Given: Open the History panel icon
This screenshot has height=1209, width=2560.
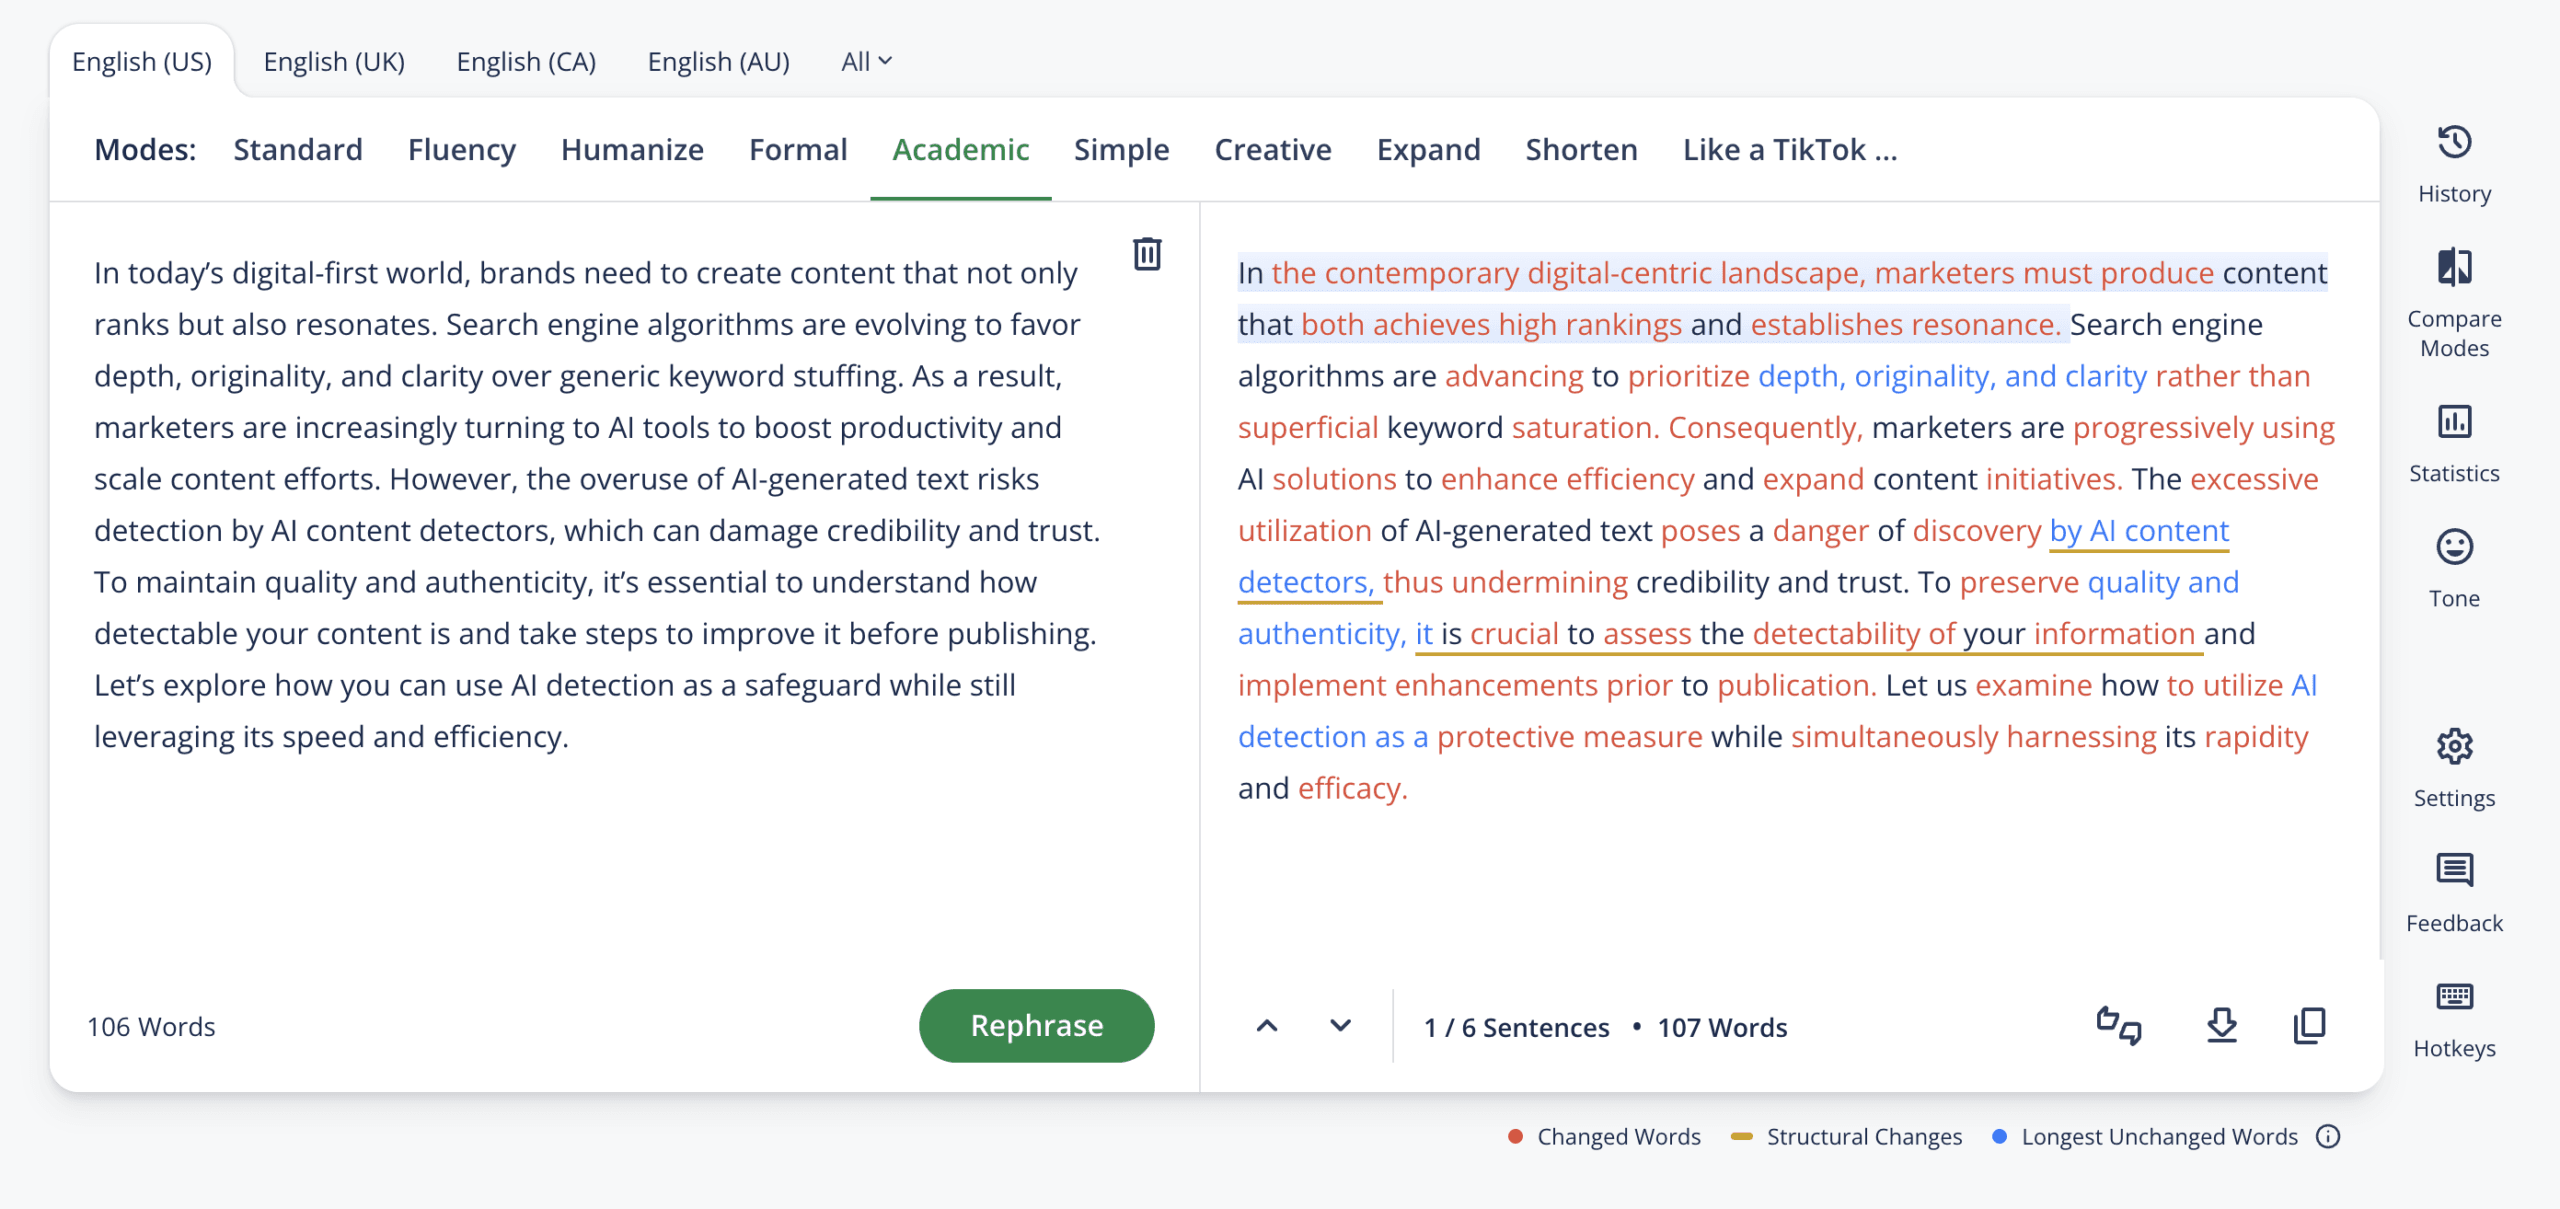Looking at the screenshot, I should click(2454, 144).
